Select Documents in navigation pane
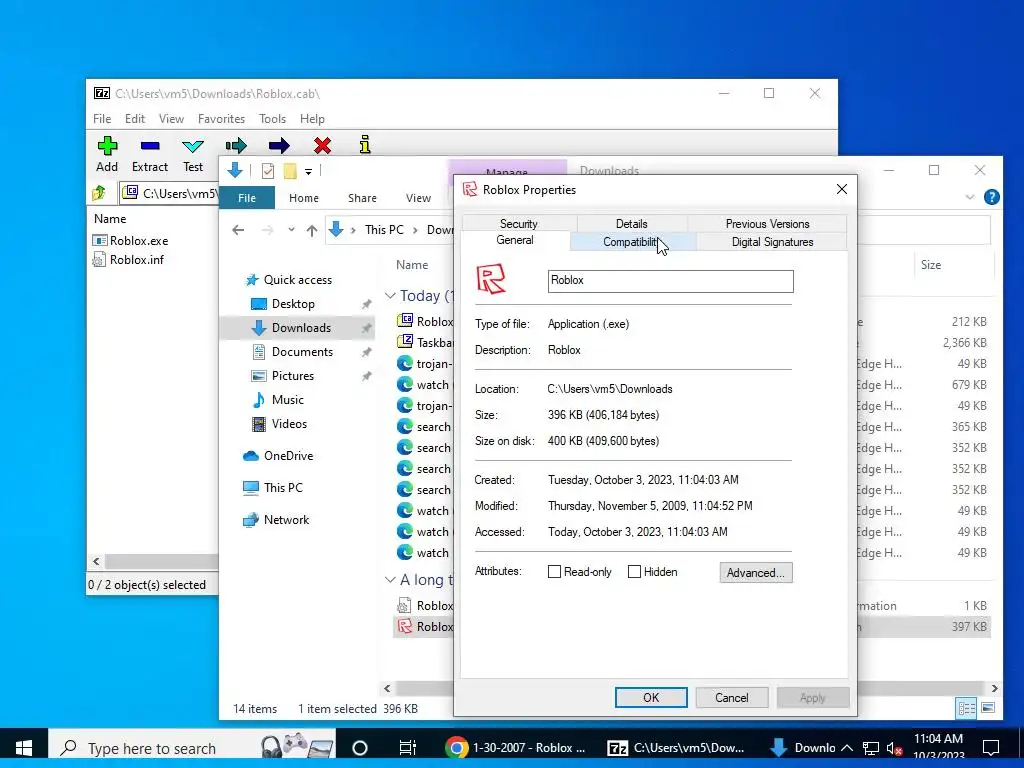Viewport: 1024px width, 768px height. (x=302, y=351)
